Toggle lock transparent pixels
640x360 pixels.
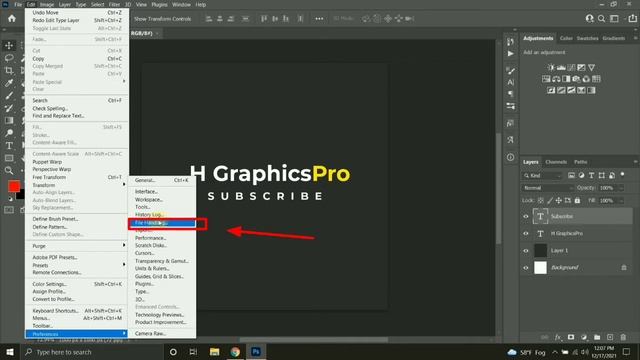(x=540, y=200)
